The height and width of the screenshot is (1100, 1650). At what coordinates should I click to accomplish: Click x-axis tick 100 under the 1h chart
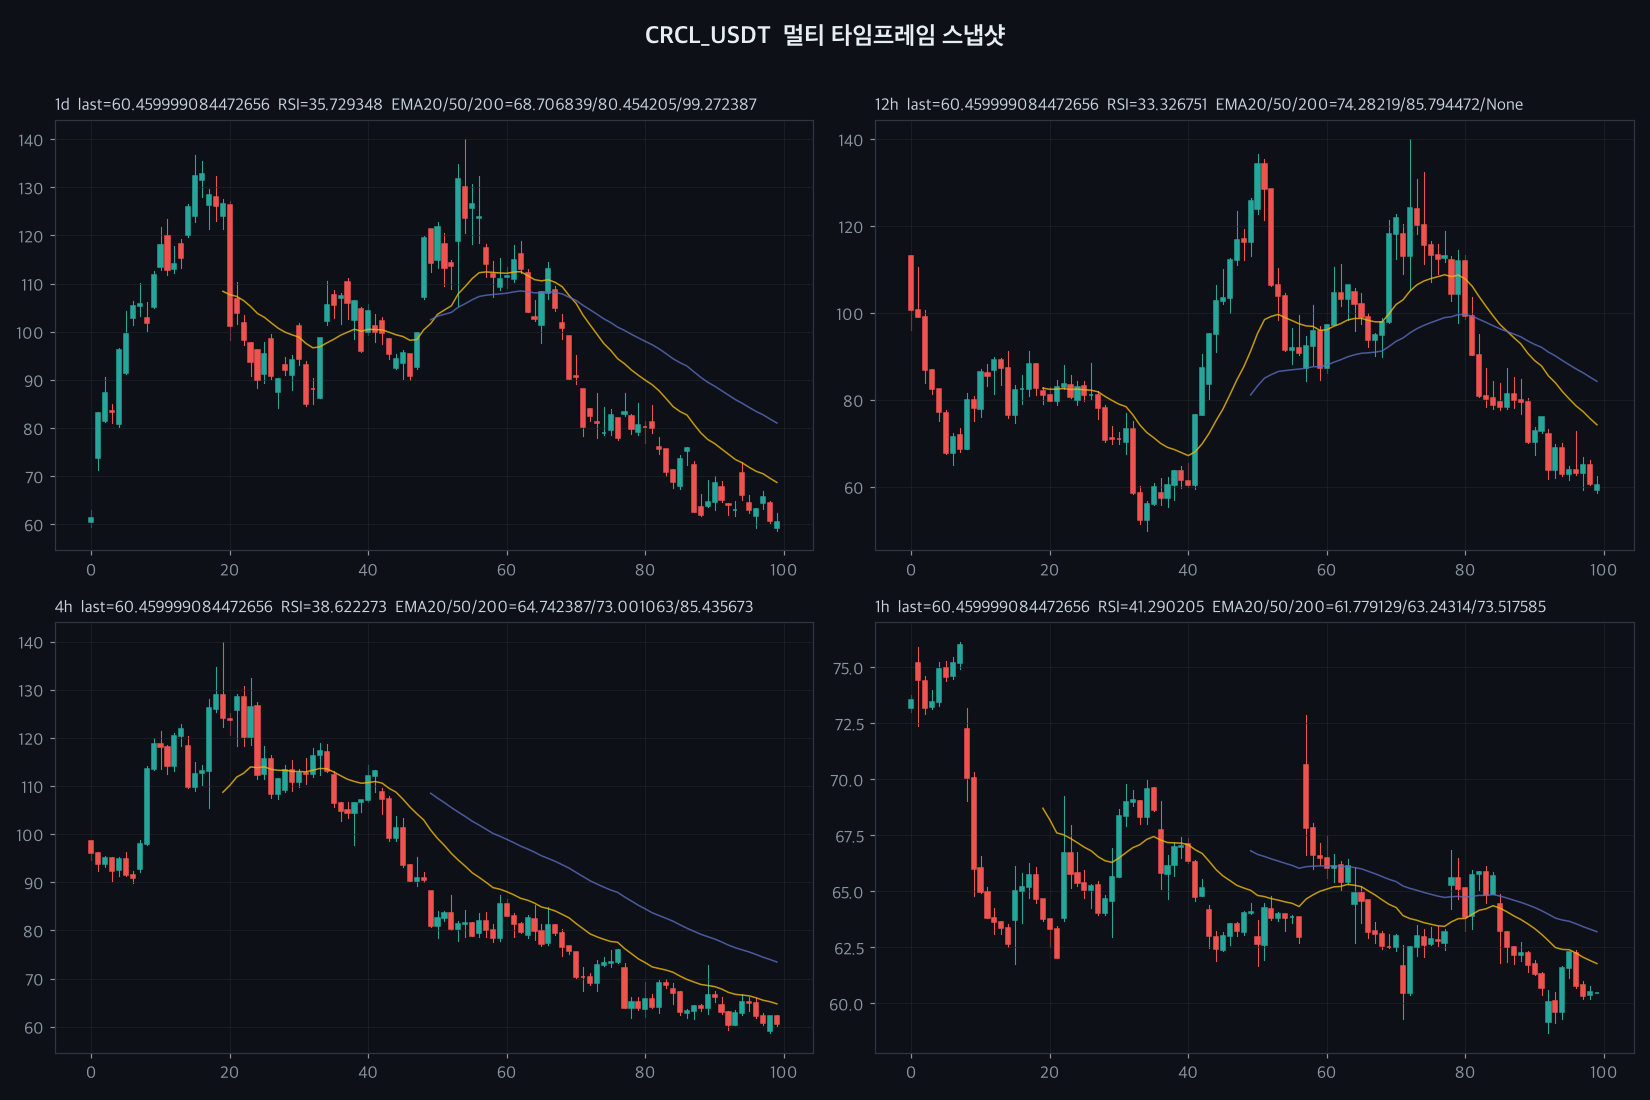coord(1603,1071)
